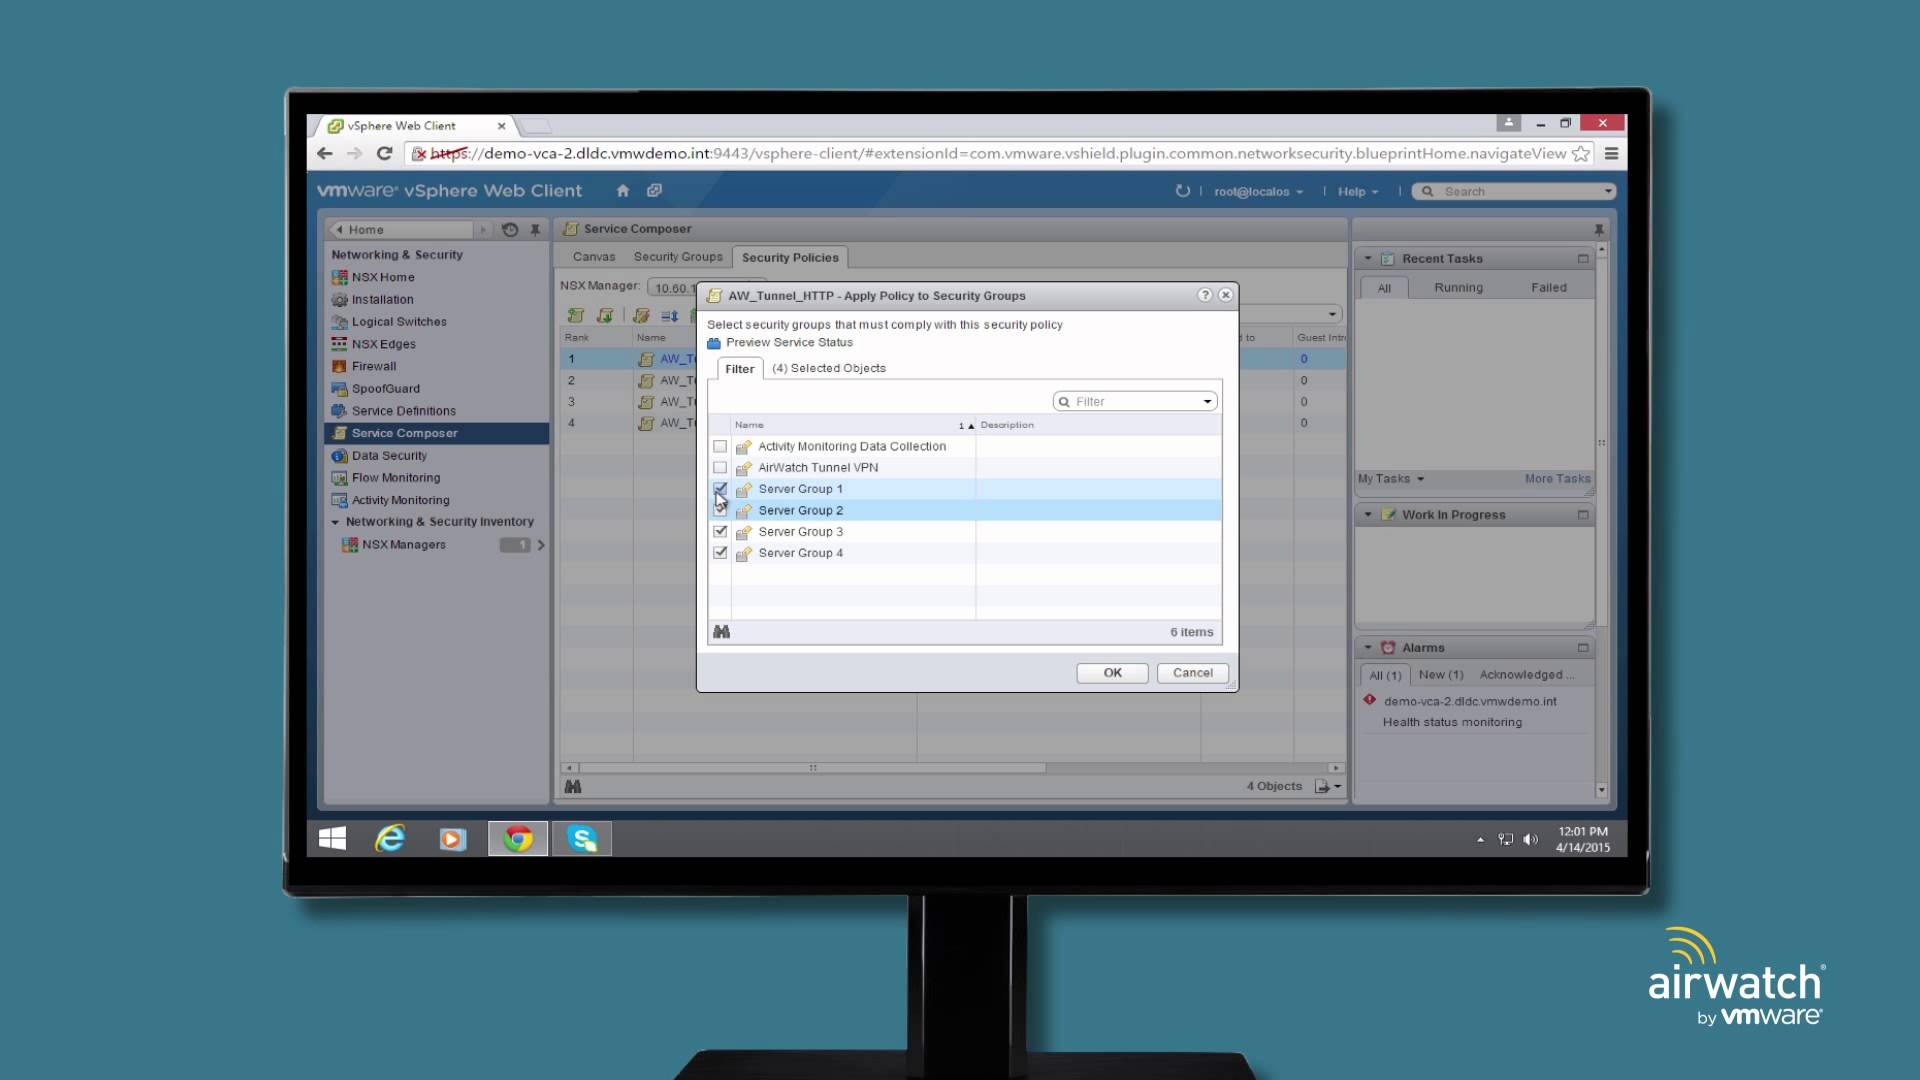Uncheck Server Group 4

point(720,552)
